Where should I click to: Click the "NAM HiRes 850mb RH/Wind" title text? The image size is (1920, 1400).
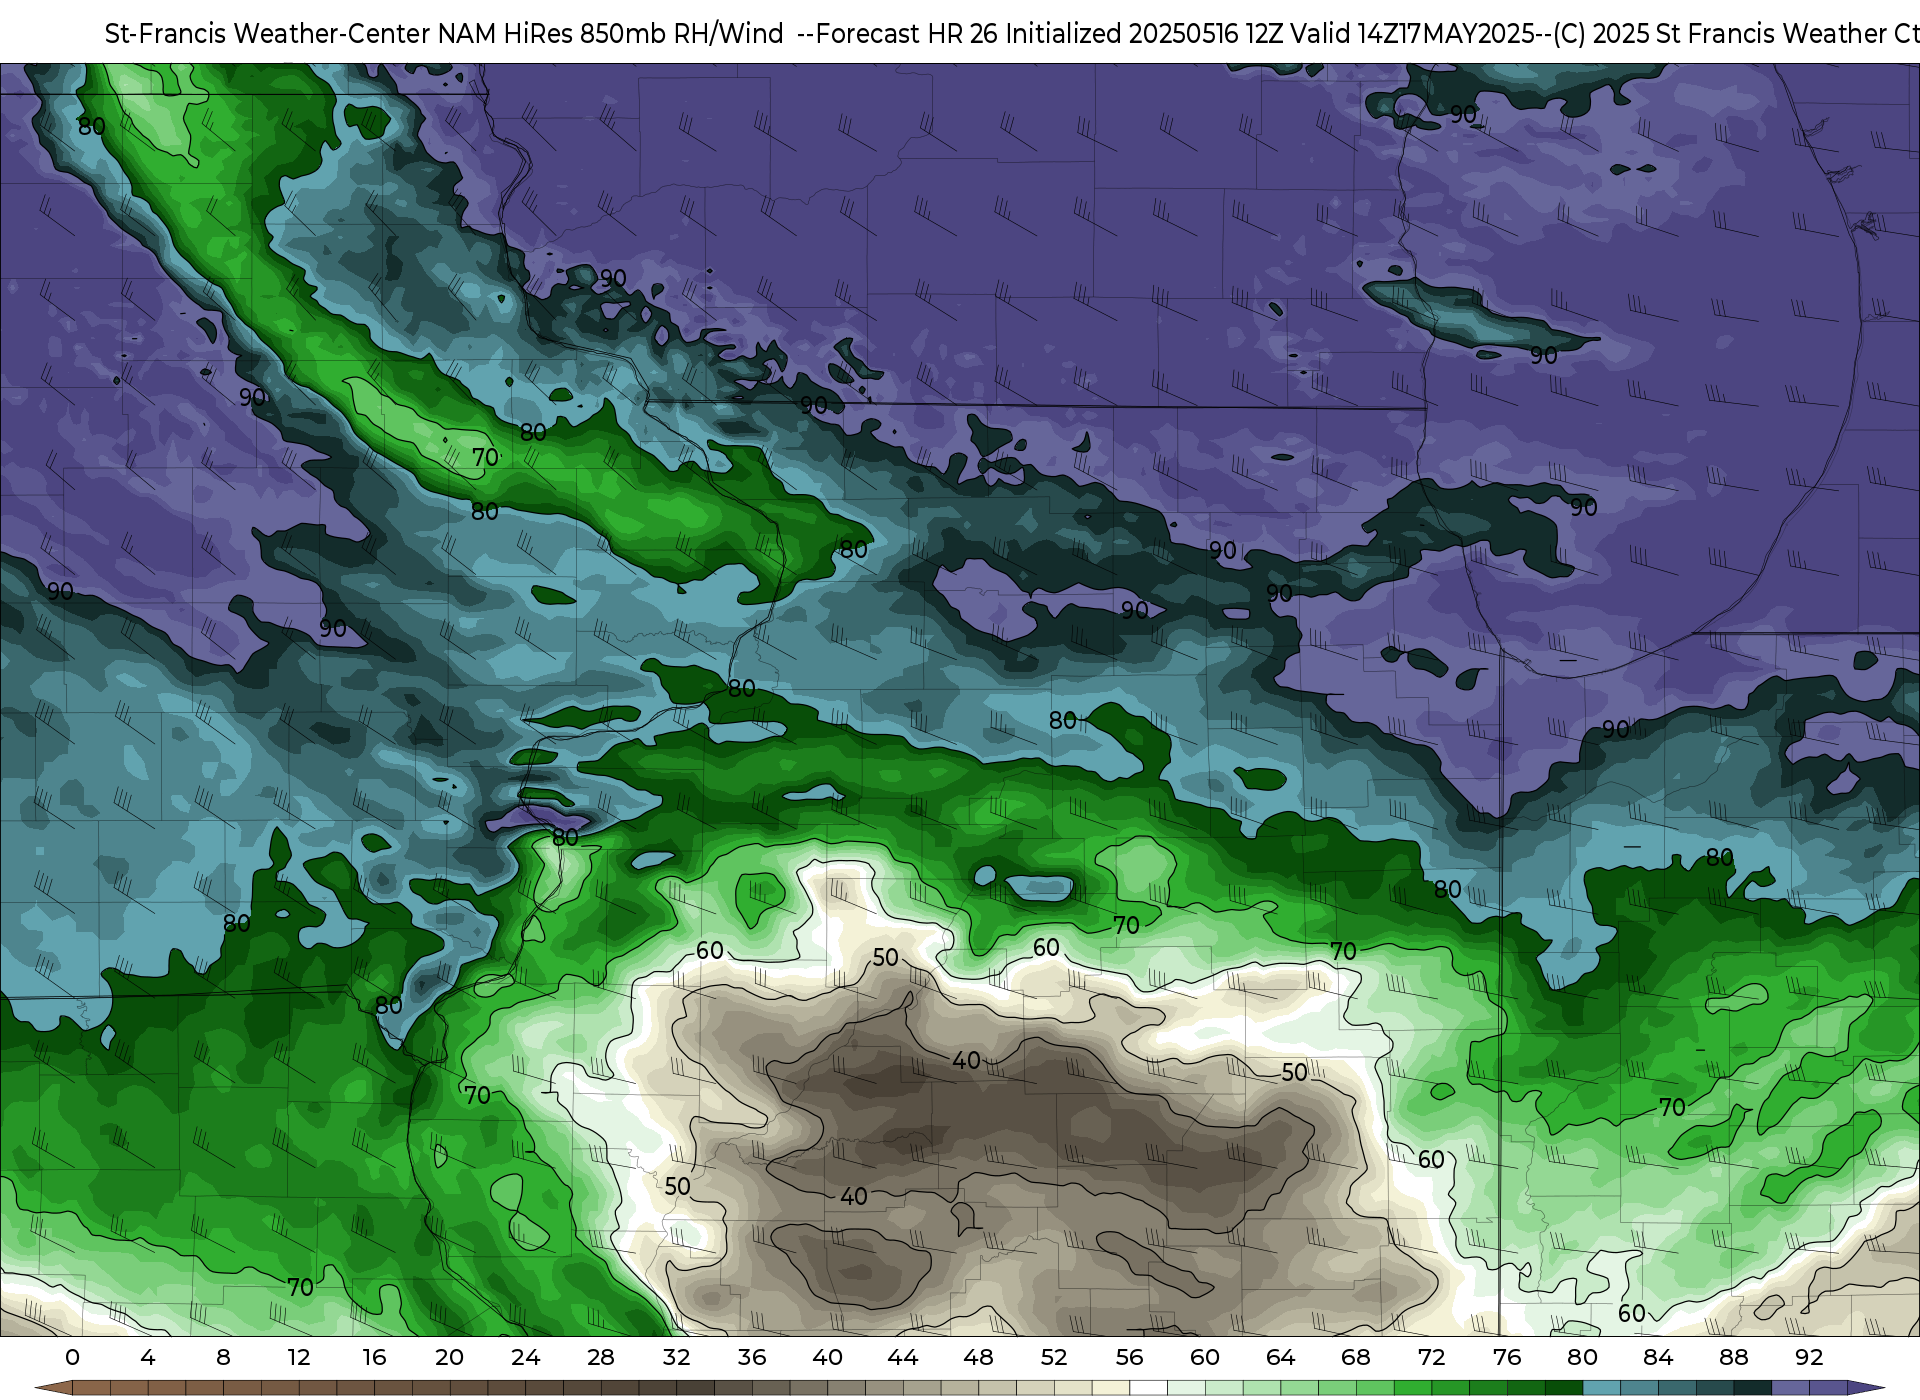coord(610,34)
